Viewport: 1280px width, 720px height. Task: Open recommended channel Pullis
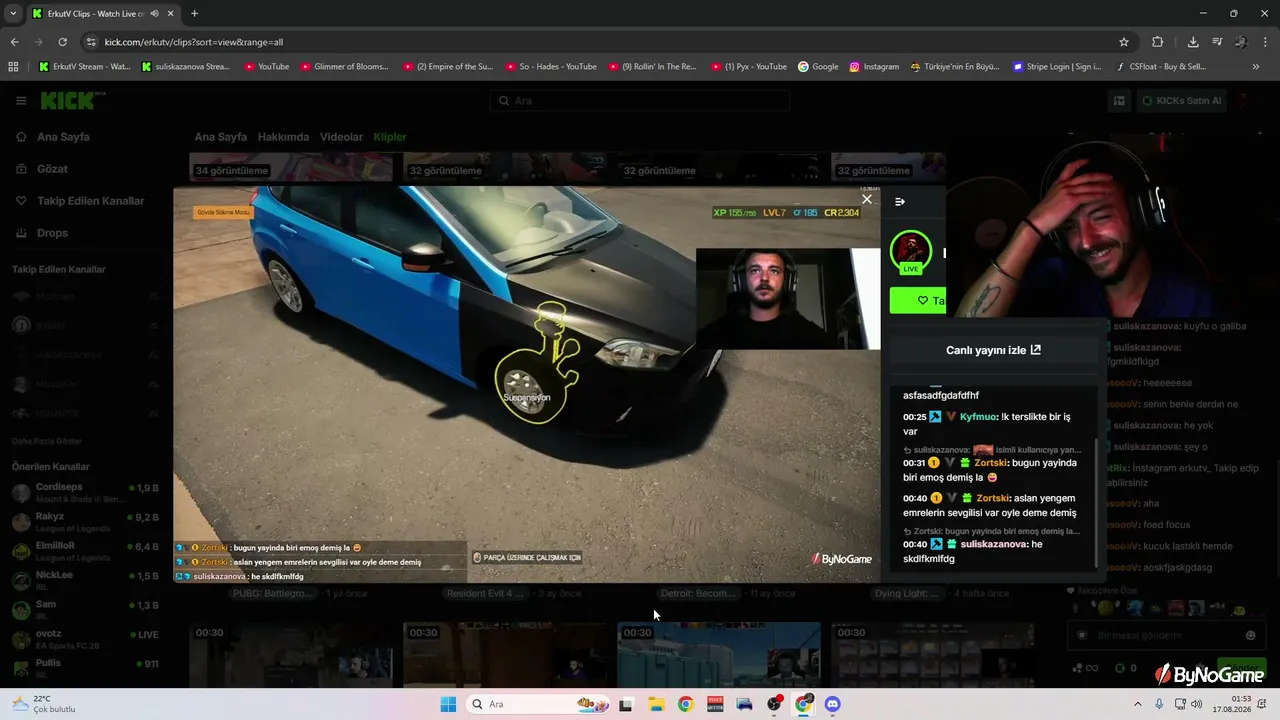click(x=85, y=666)
